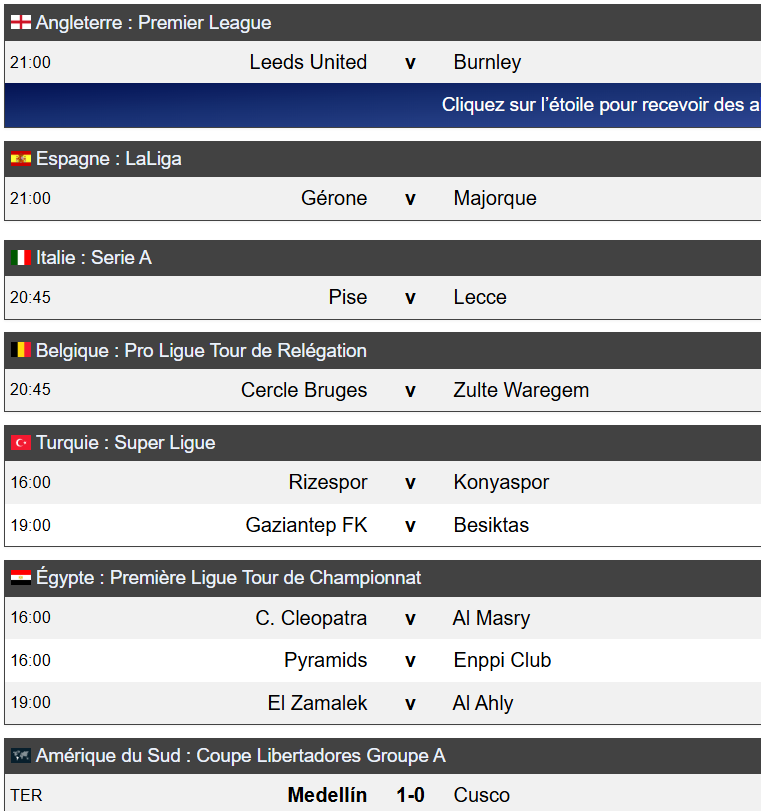The image size is (761, 811).
Task: Open El Zamalek v Al Ahly match
Action: (x=382, y=703)
